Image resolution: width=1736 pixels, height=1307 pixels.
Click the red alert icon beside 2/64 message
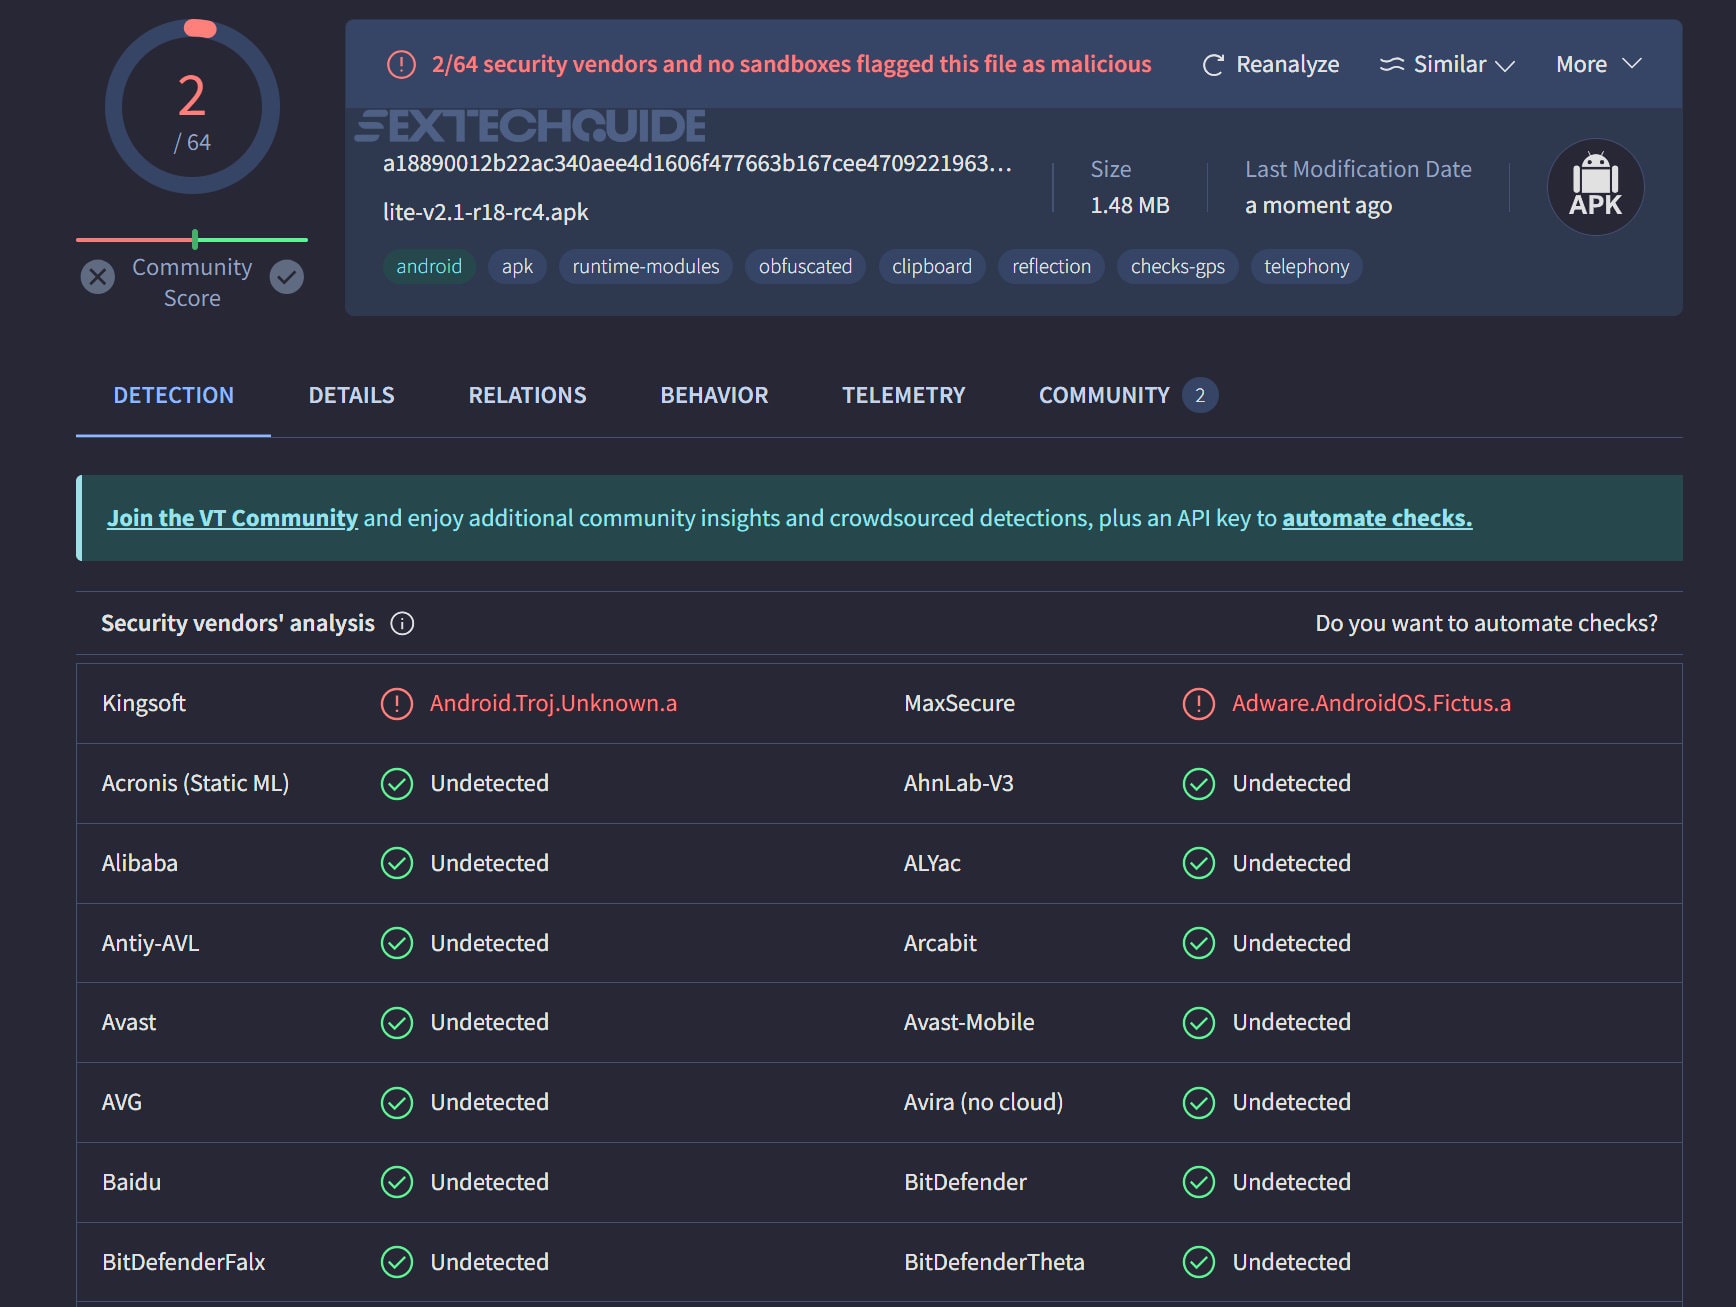coord(401,65)
